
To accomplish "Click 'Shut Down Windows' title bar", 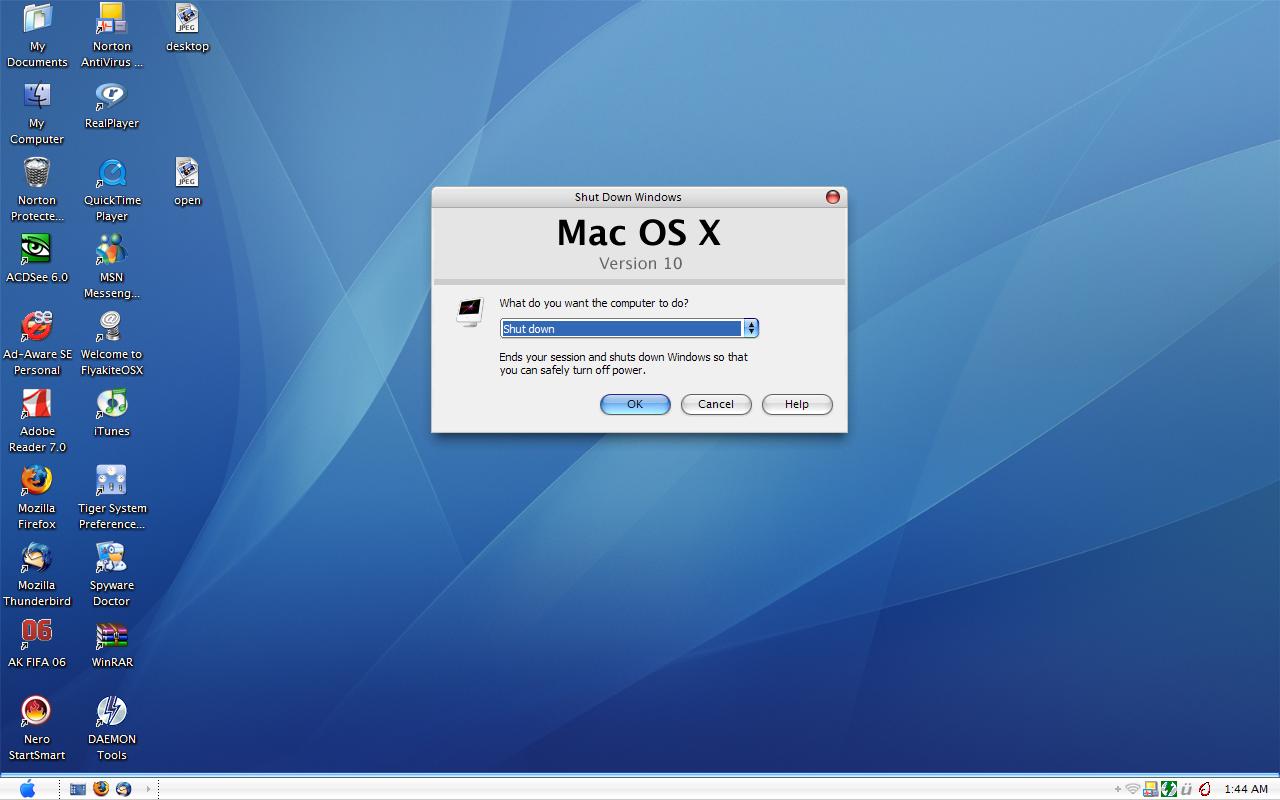I will click(628, 197).
